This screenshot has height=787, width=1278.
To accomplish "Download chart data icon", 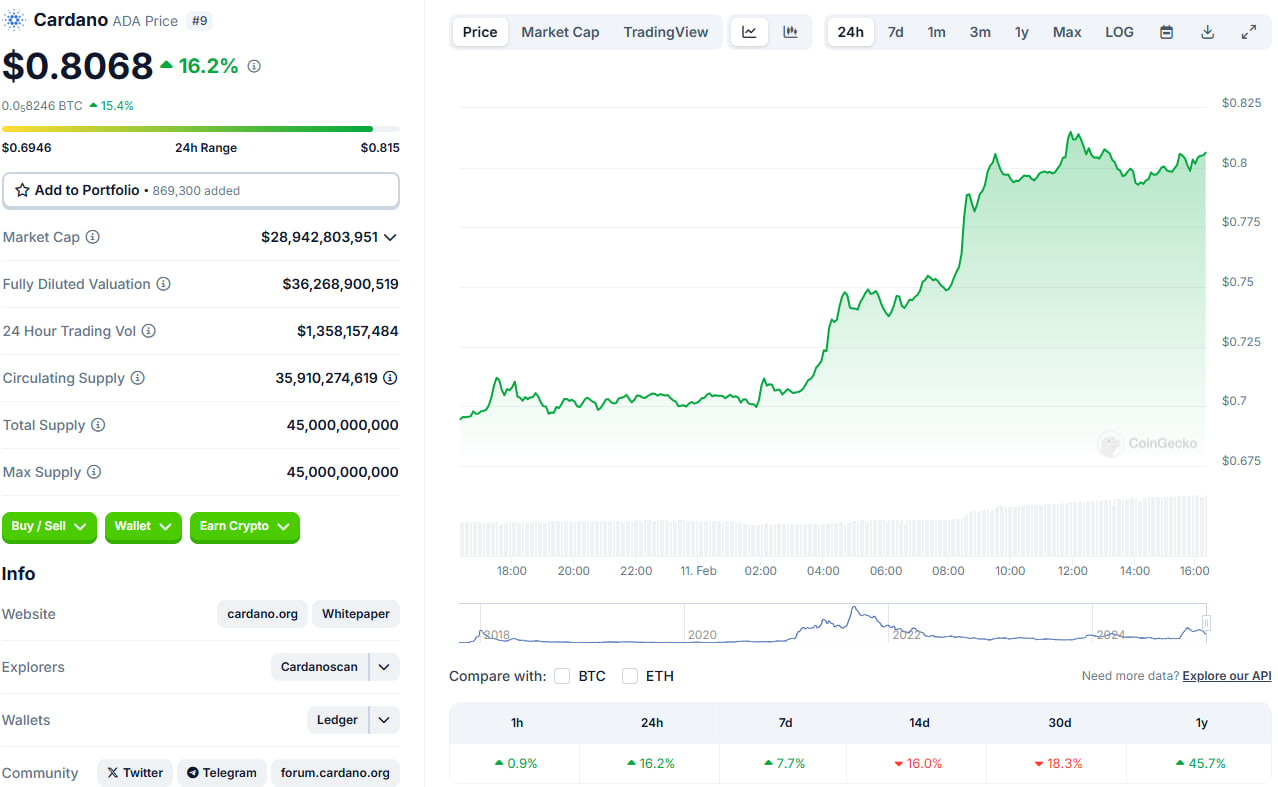I will 1207,32.
